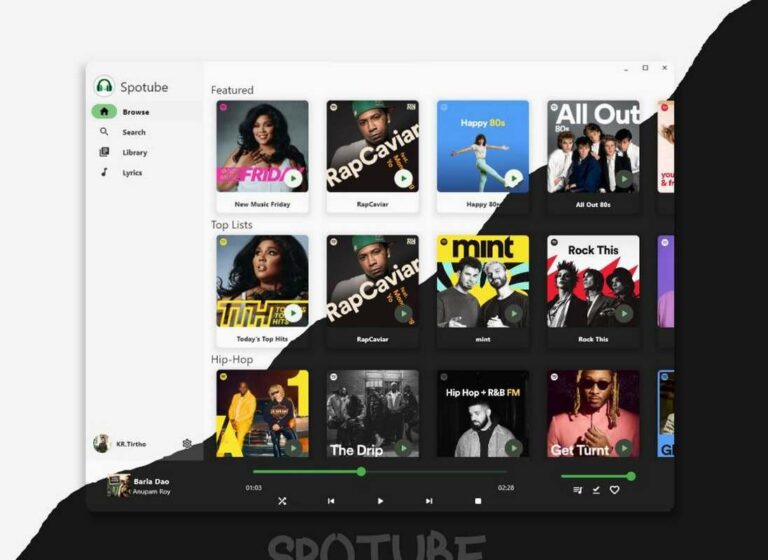Play the Hip Hop + R&B FM playlist
This screenshot has height=560, width=768.
[513, 448]
